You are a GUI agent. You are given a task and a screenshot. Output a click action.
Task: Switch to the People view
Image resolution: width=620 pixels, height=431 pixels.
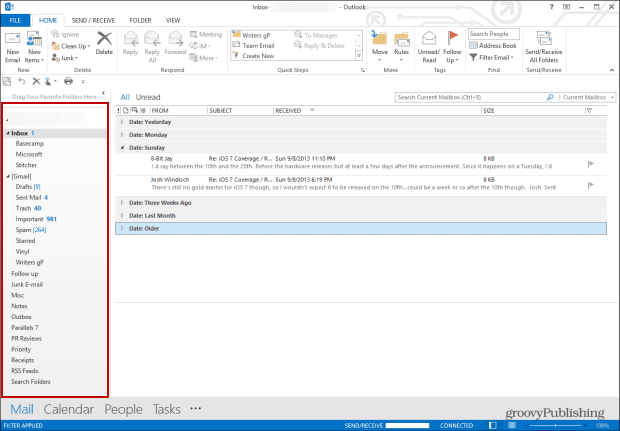pos(123,409)
